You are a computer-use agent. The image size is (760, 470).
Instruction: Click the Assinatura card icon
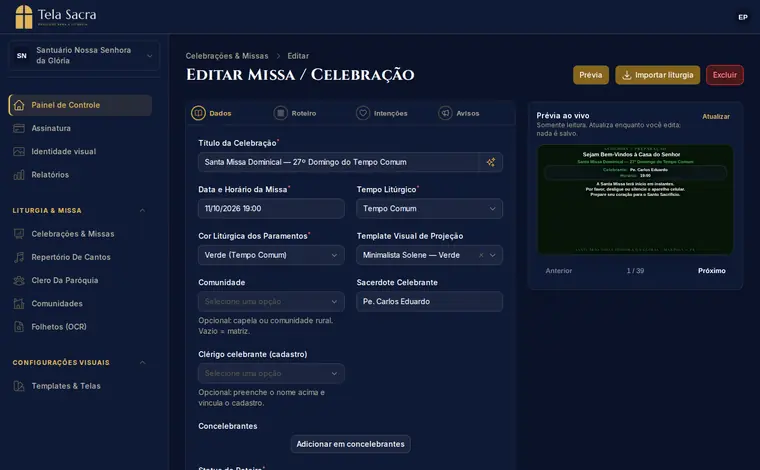click(19, 128)
